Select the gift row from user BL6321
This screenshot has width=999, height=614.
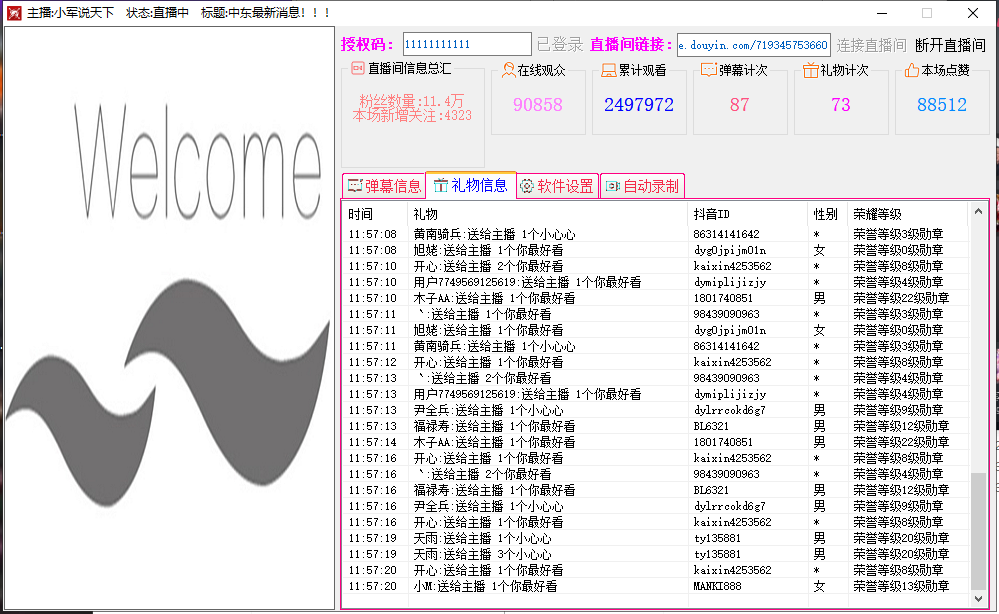point(600,426)
